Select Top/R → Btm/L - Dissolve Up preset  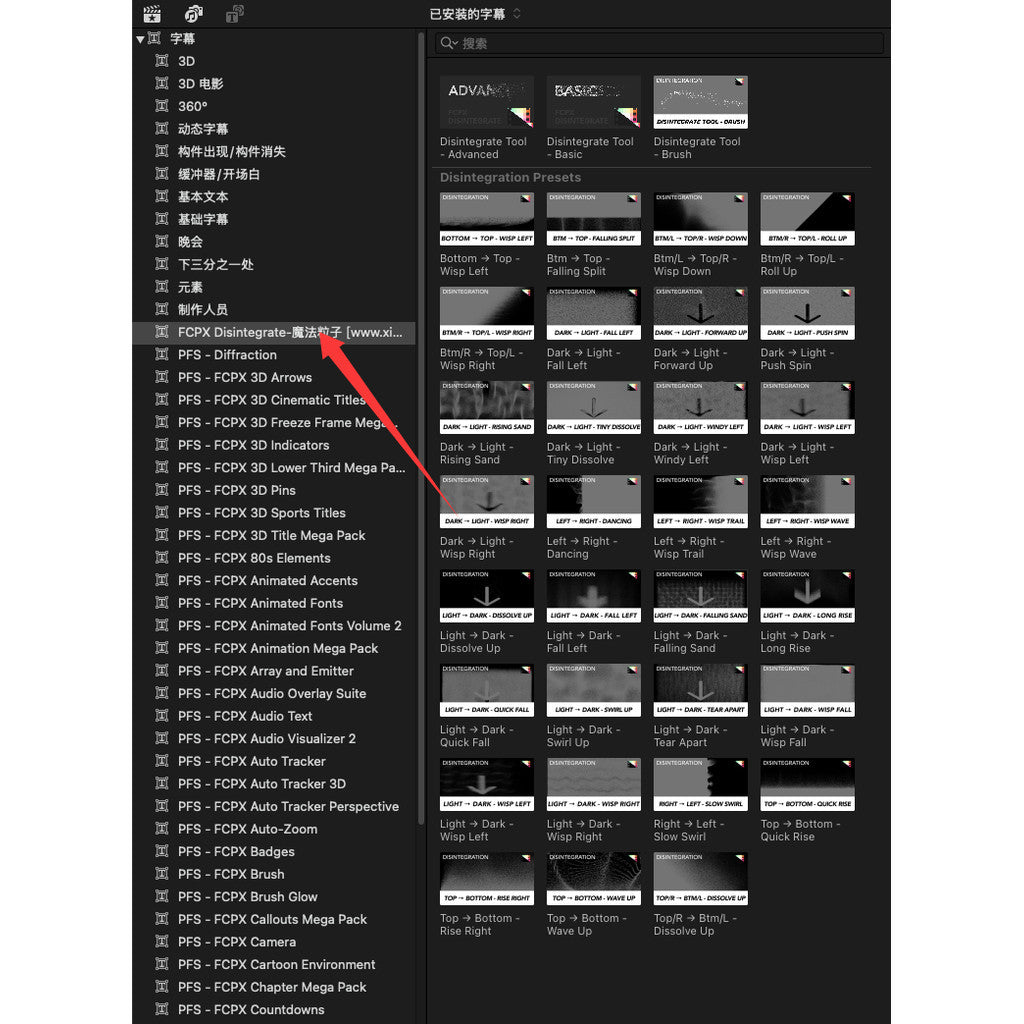[701, 878]
